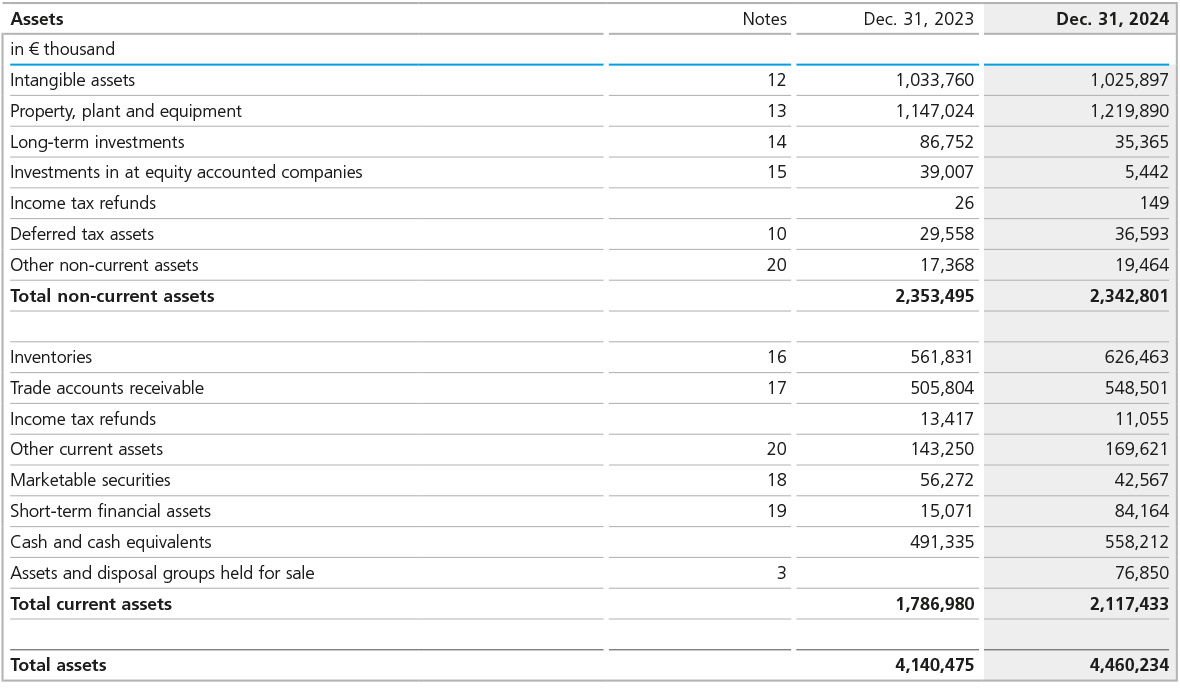Click the 39,007 equity accounted companies value
Screen dimensions: 1180x690
click(946, 172)
